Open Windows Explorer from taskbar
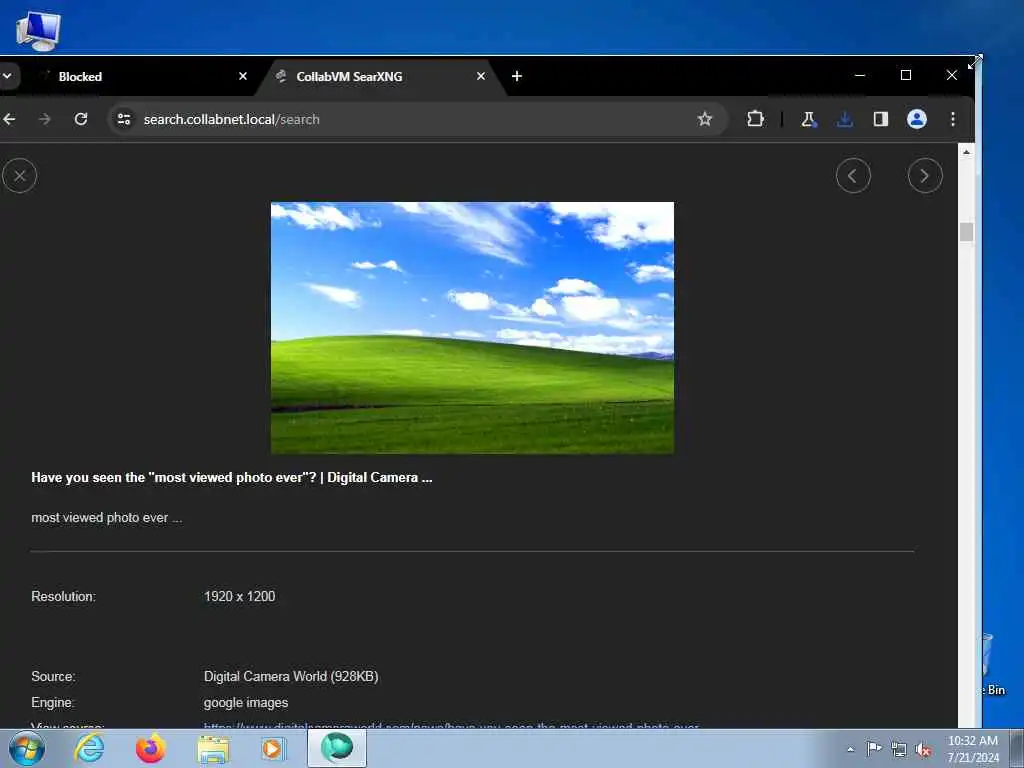This screenshot has height=768, width=1024. [x=213, y=748]
